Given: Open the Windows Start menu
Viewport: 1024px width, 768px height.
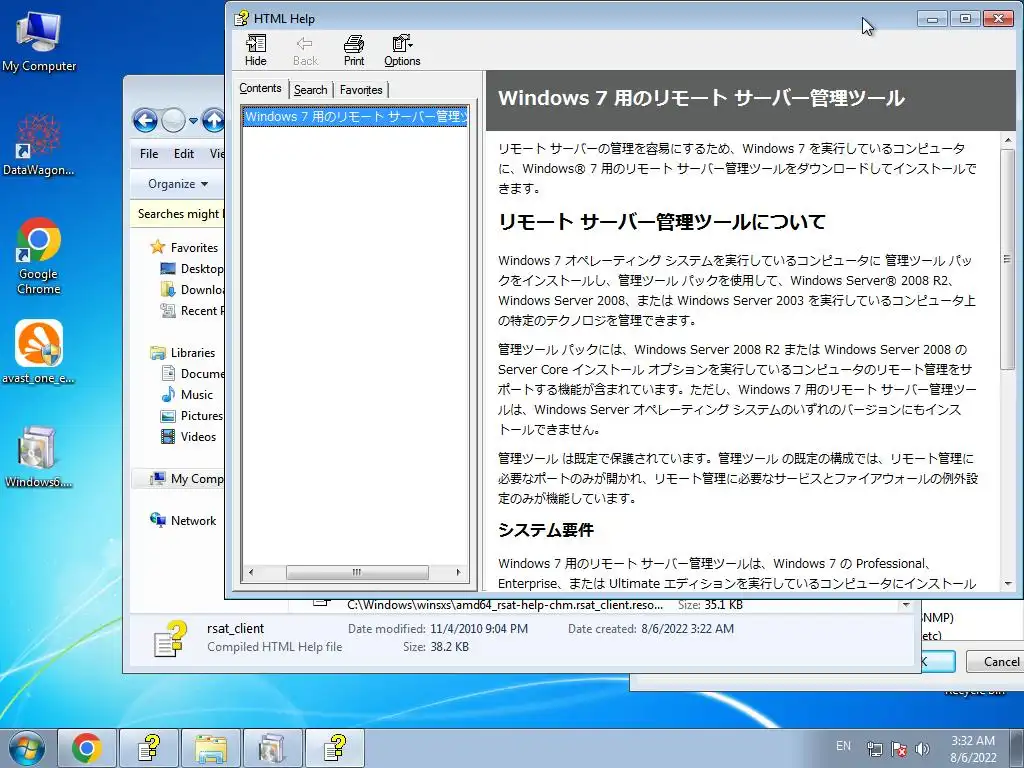Looking at the screenshot, I should (x=26, y=748).
